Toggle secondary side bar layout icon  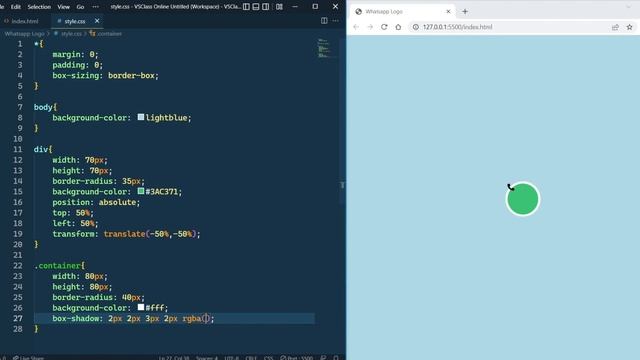click(x=266, y=7)
